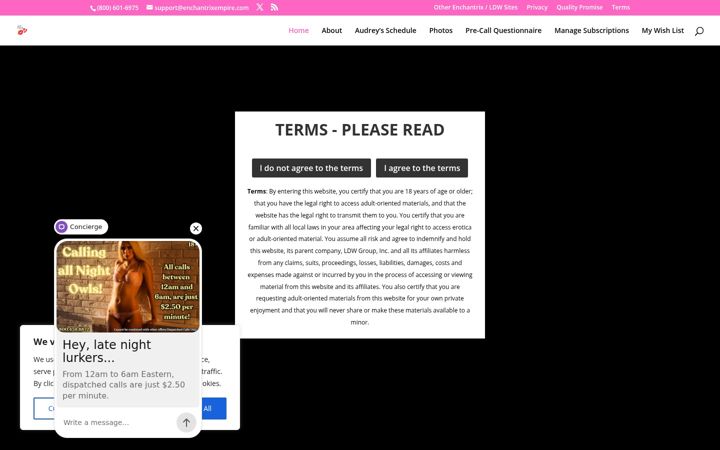
Task: Click the 'Write a message...' chat field
Action: click(117, 422)
